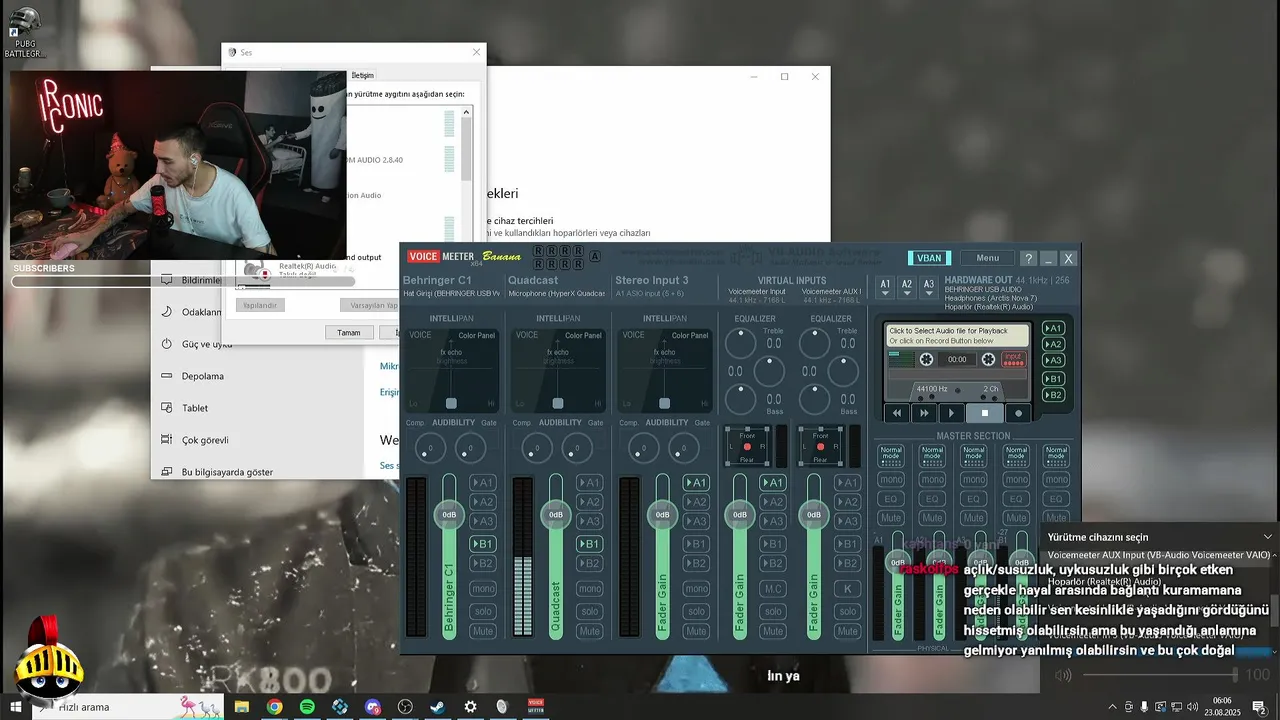Click the Behringer C1 IntelliPan position handle
The width and height of the screenshot is (1280, 720).
point(451,403)
